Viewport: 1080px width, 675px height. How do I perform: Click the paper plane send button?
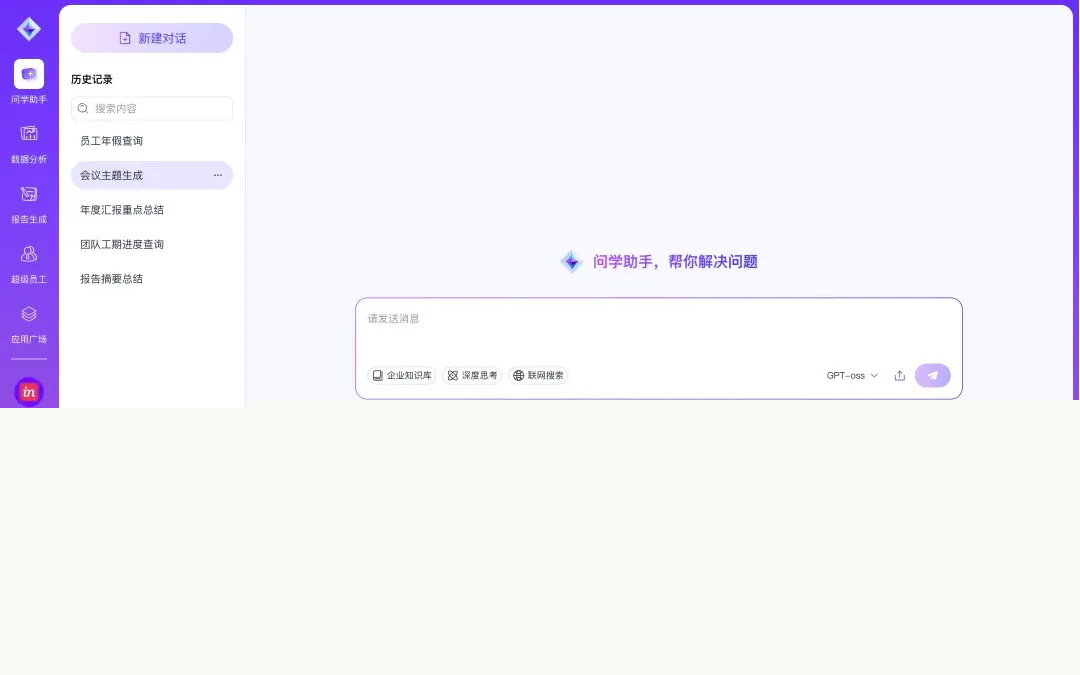(933, 375)
